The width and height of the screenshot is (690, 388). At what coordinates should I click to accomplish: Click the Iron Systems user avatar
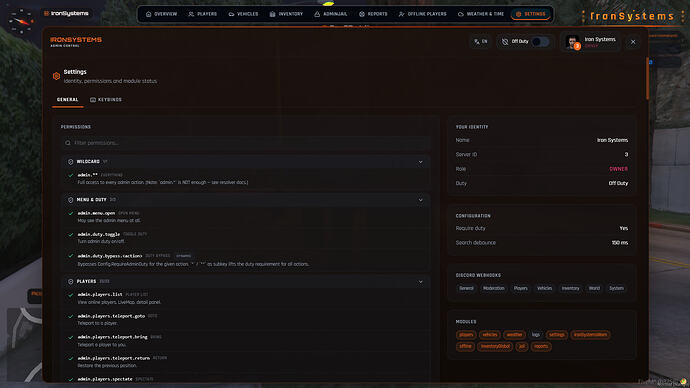pyautogui.click(x=572, y=42)
